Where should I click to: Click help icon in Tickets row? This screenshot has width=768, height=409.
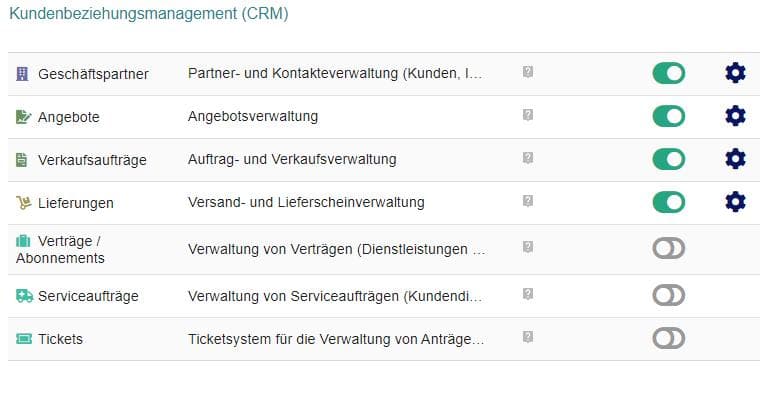pos(528,337)
